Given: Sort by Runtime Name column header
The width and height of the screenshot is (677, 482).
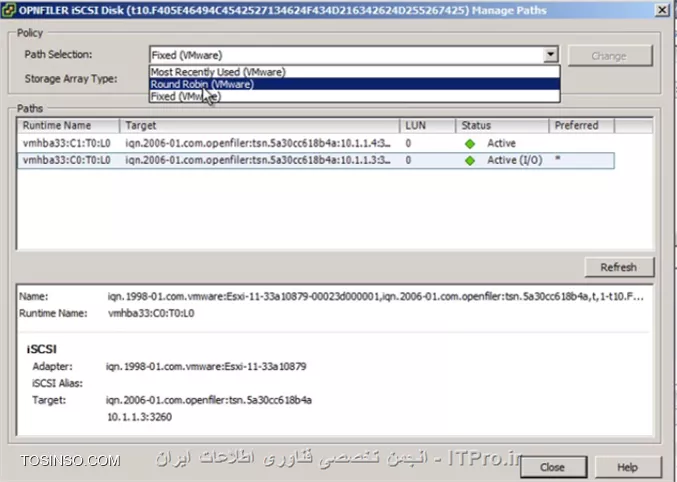Looking at the screenshot, I should [x=68, y=126].
